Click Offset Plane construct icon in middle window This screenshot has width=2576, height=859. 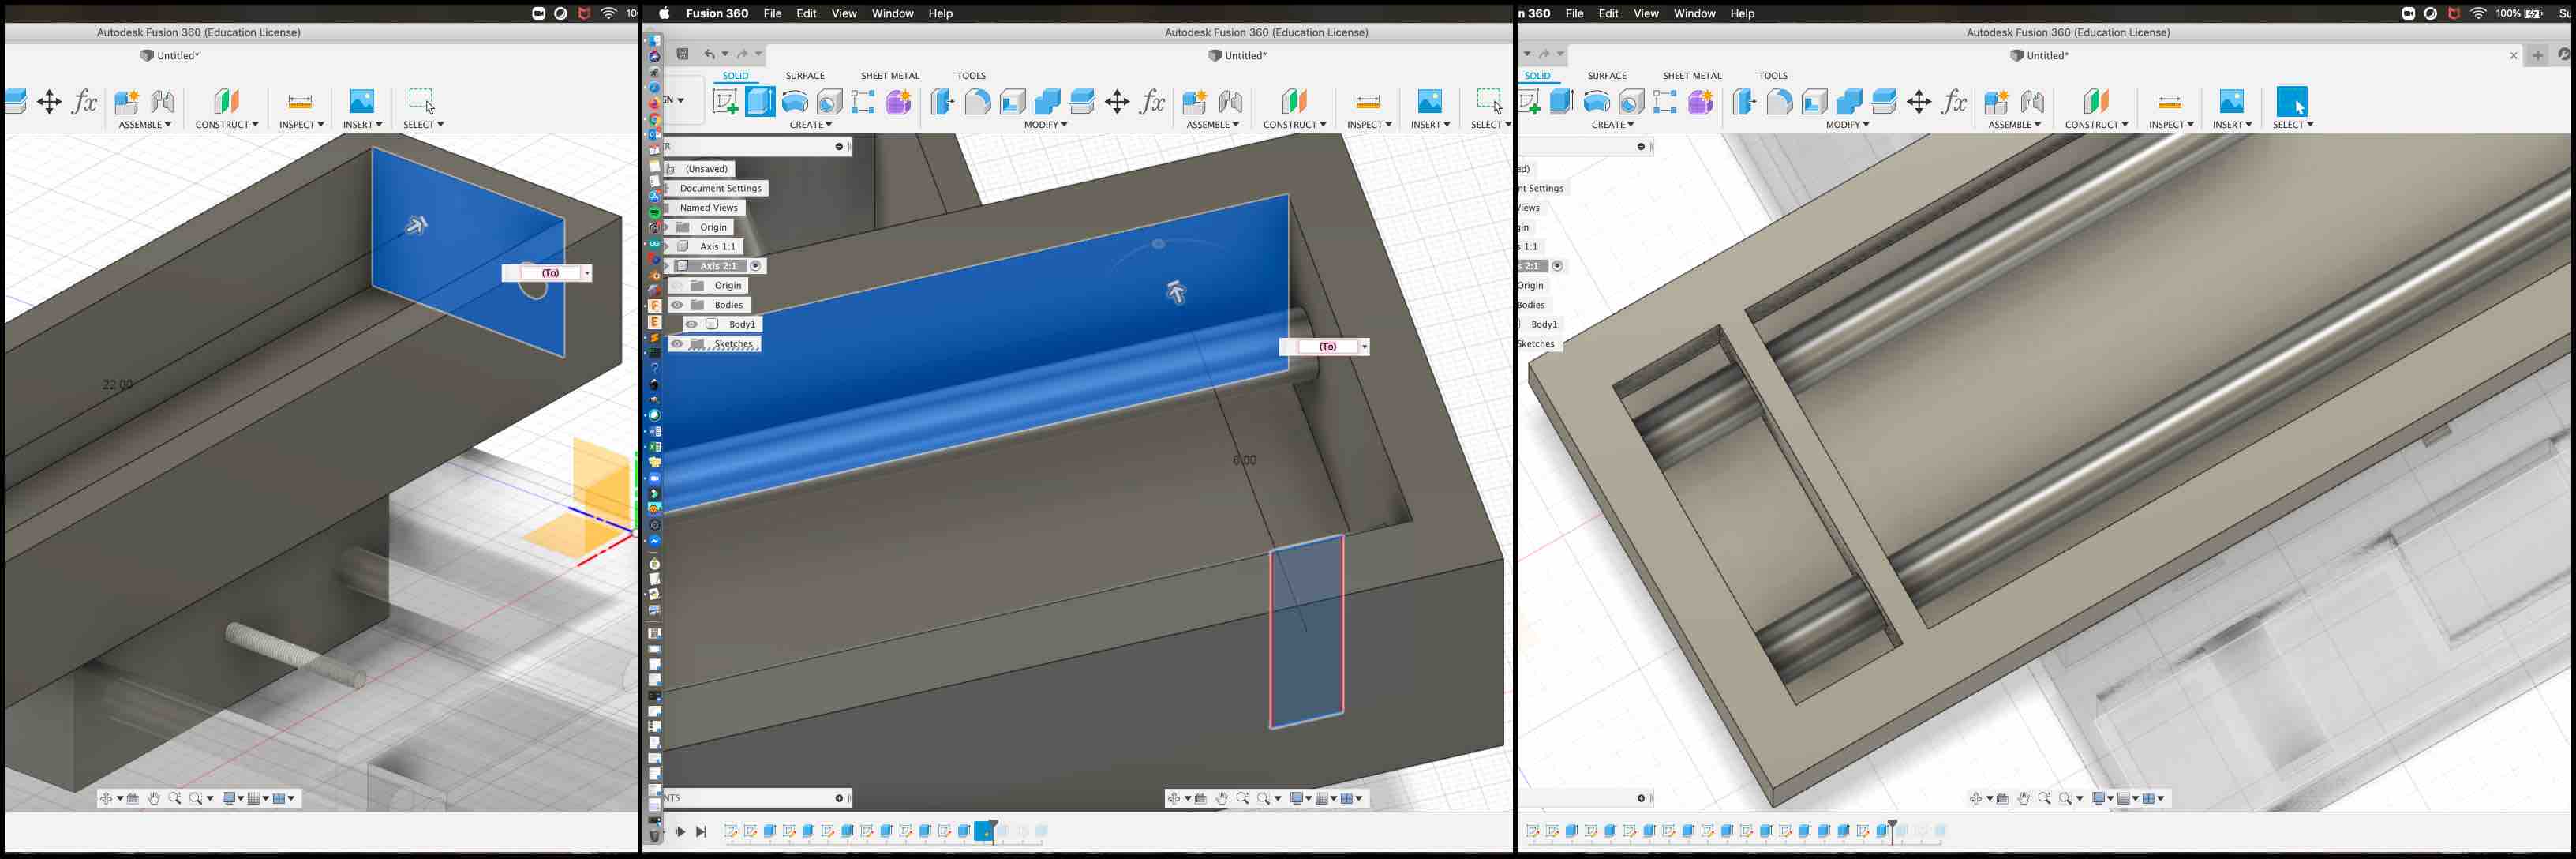1294,101
